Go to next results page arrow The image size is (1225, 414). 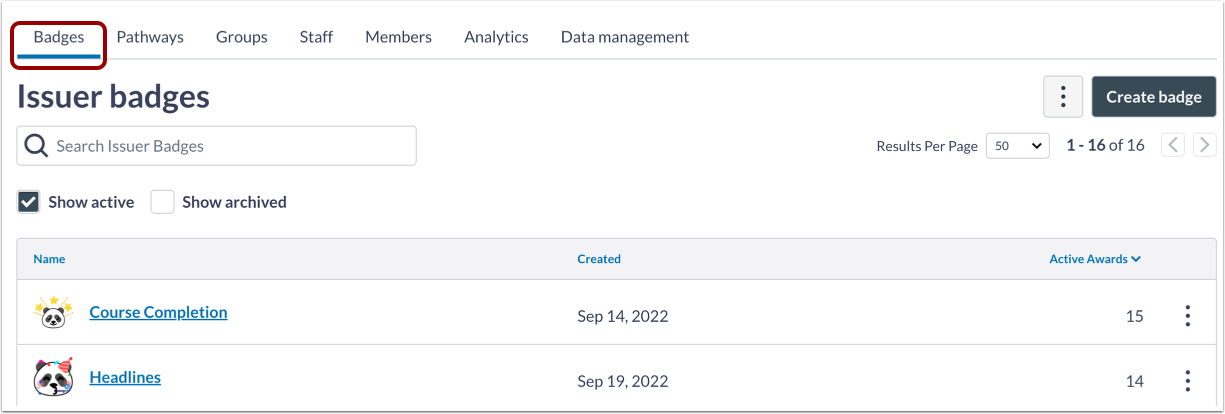1204,145
